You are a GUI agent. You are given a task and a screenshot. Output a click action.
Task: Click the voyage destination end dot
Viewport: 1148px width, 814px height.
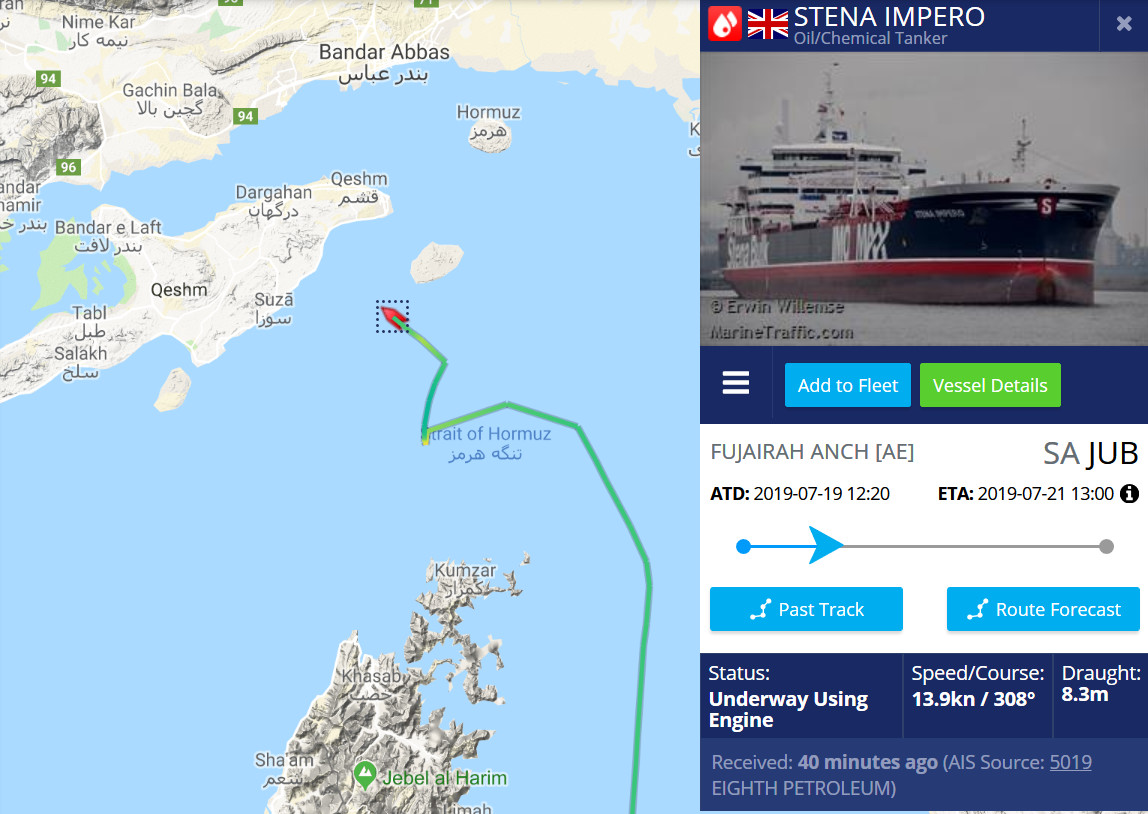(1106, 546)
